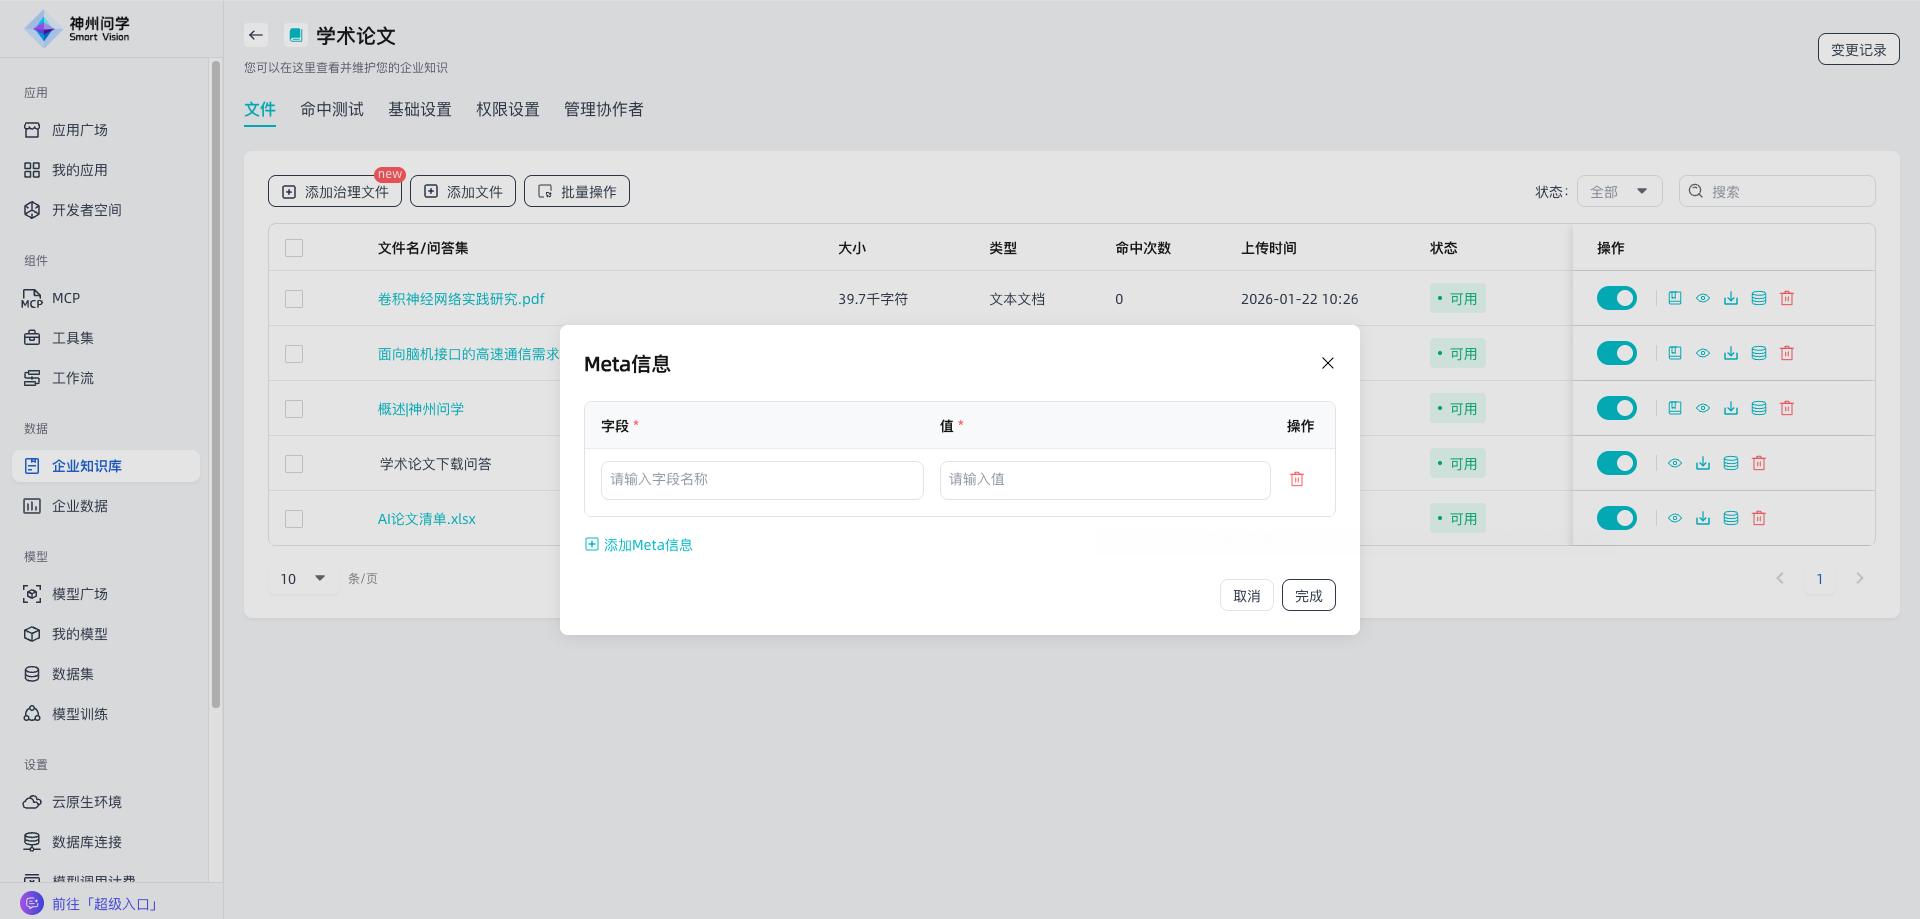Click the next page arrow in pagination
1920x919 pixels.
pos(1859,578)
